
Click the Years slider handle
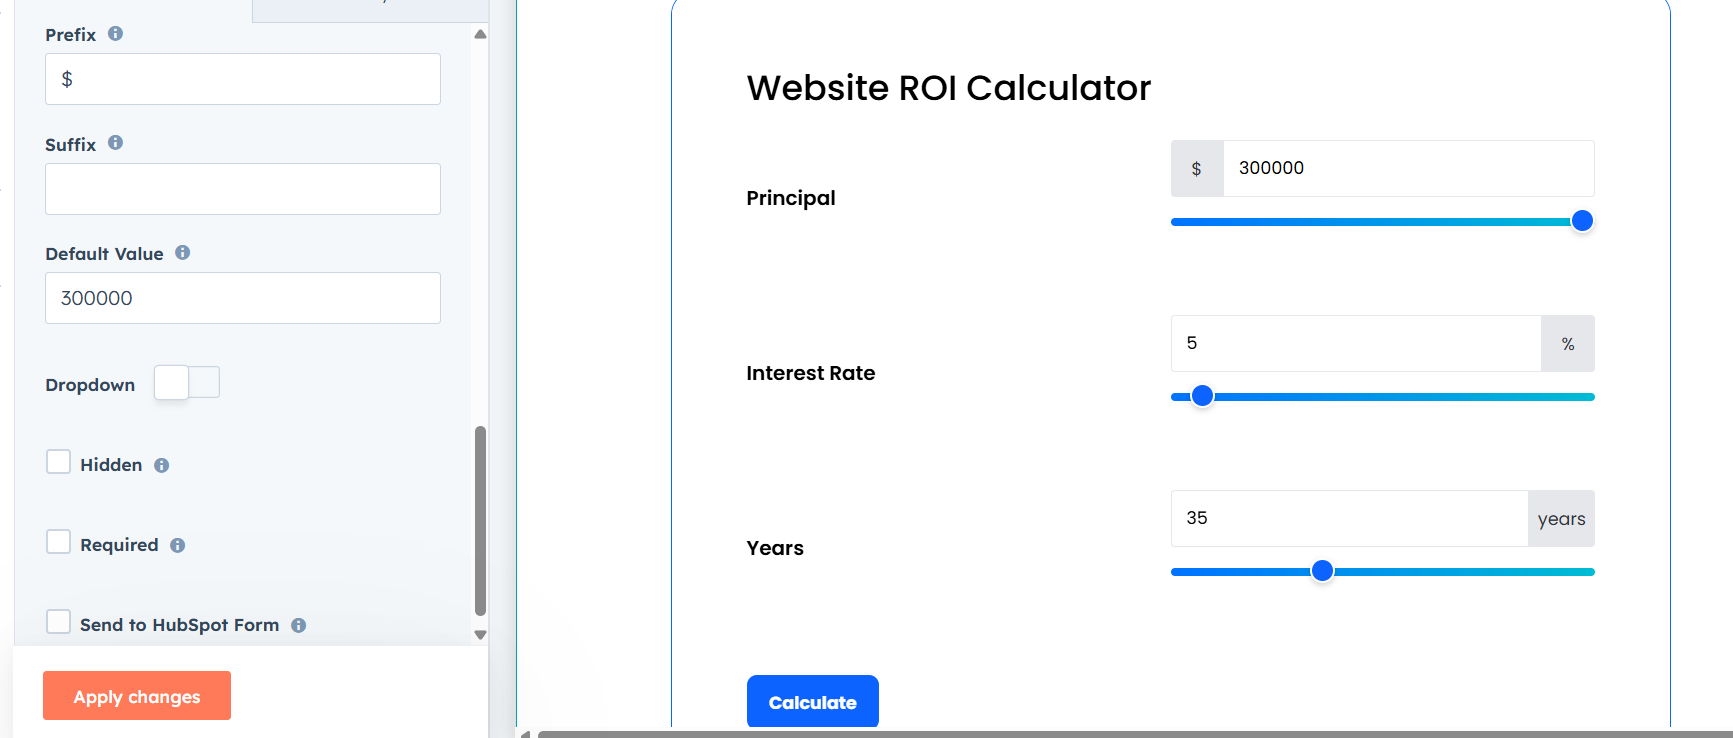point(1322,571)
